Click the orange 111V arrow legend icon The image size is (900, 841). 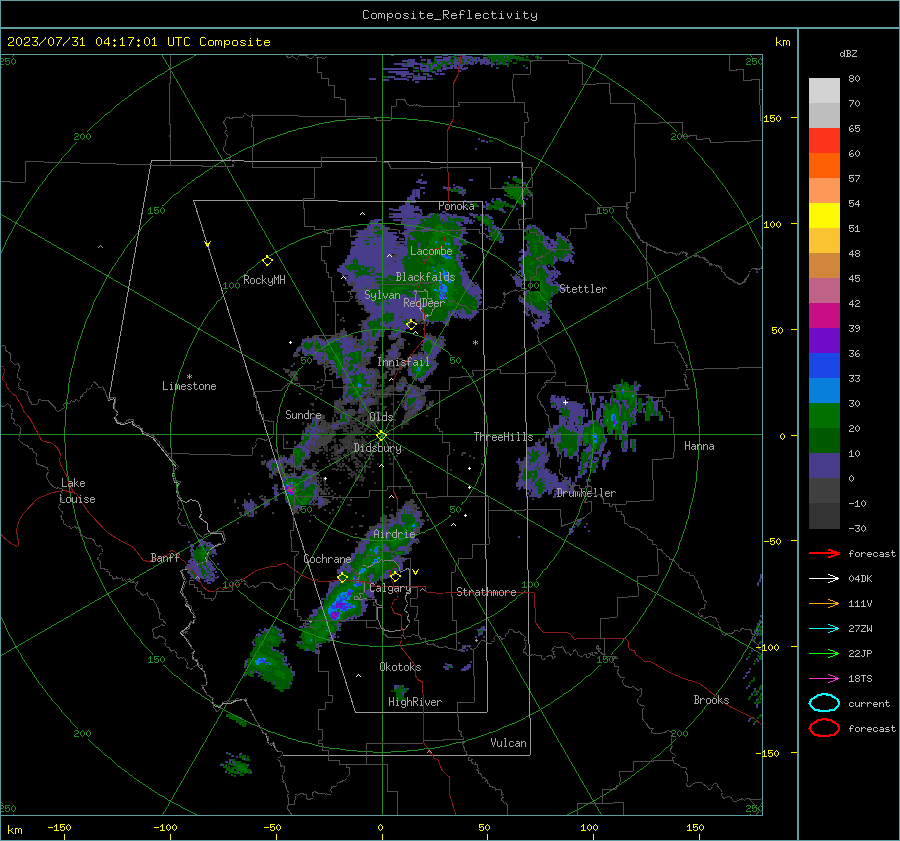pyautogui.click(x=824, y=603)
